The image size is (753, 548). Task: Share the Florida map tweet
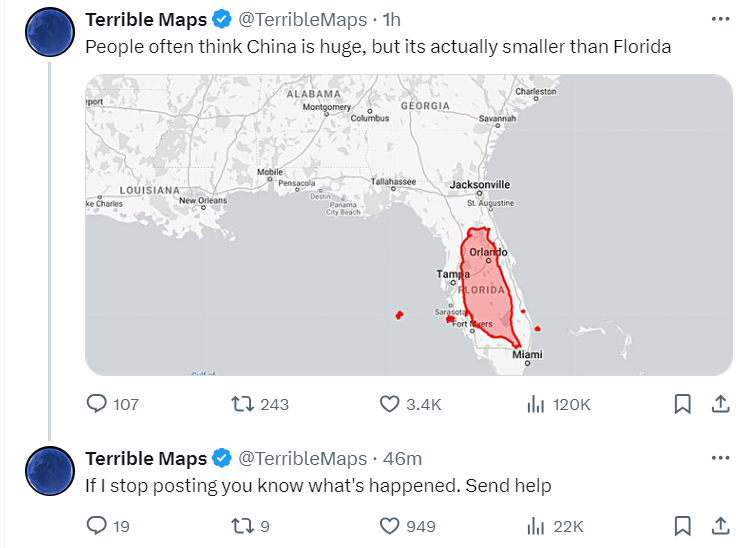719,404
